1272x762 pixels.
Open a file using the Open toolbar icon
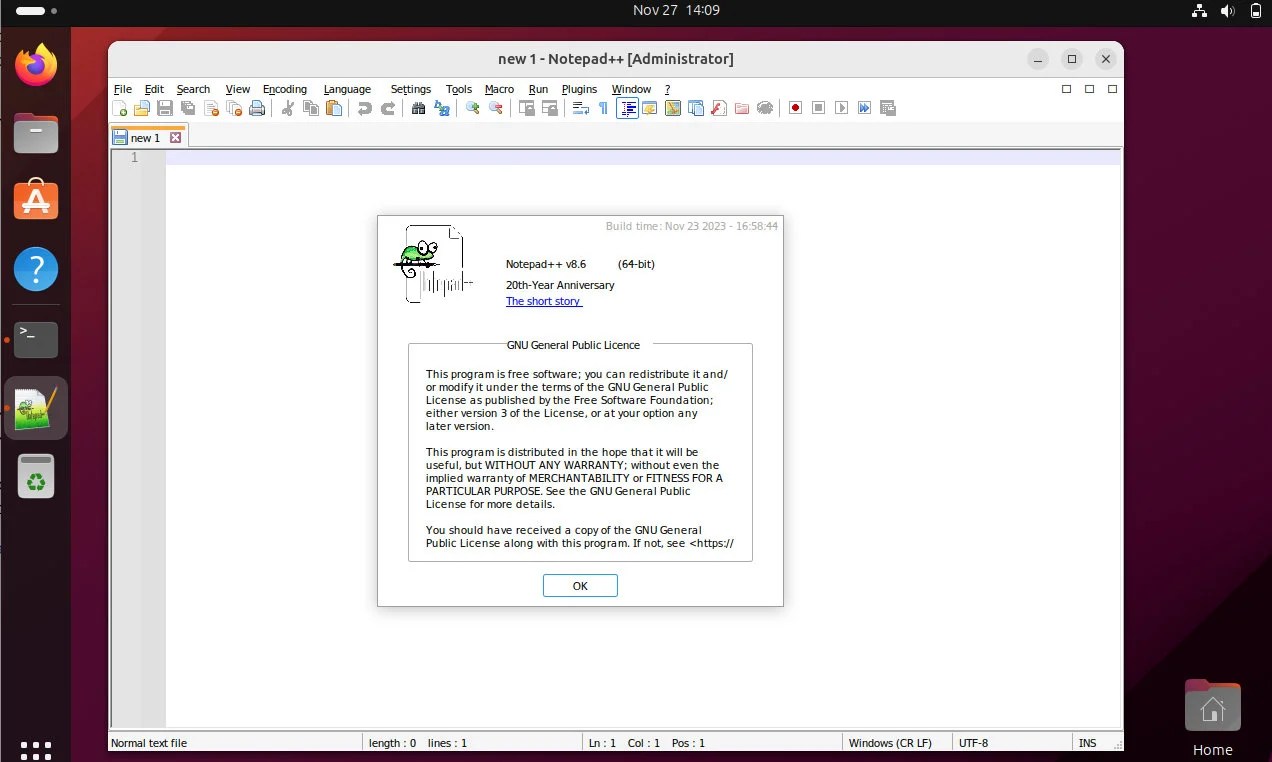143,108
